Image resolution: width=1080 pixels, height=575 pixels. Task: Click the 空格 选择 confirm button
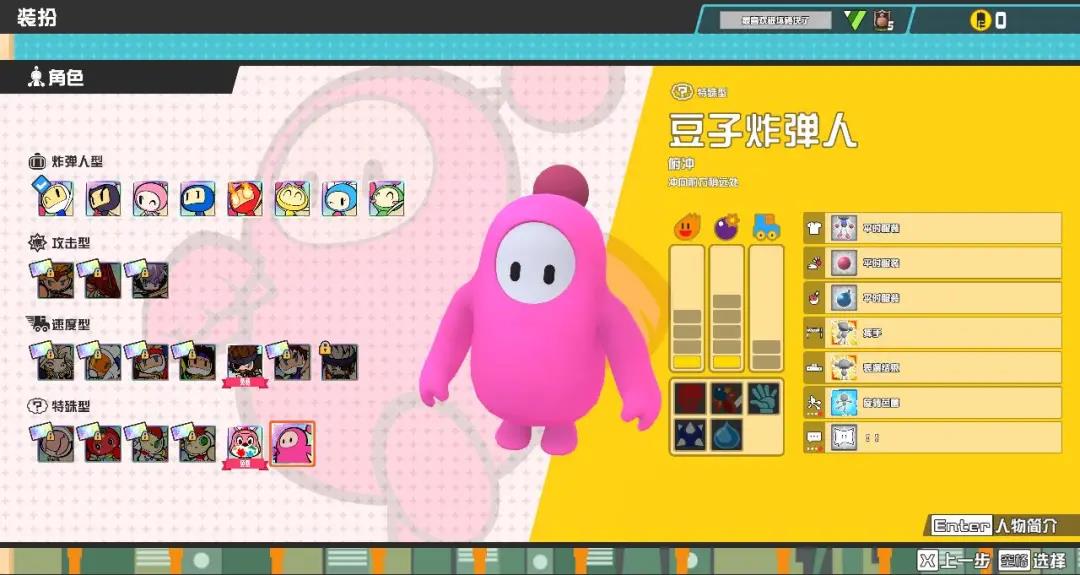click(1032, 560)
